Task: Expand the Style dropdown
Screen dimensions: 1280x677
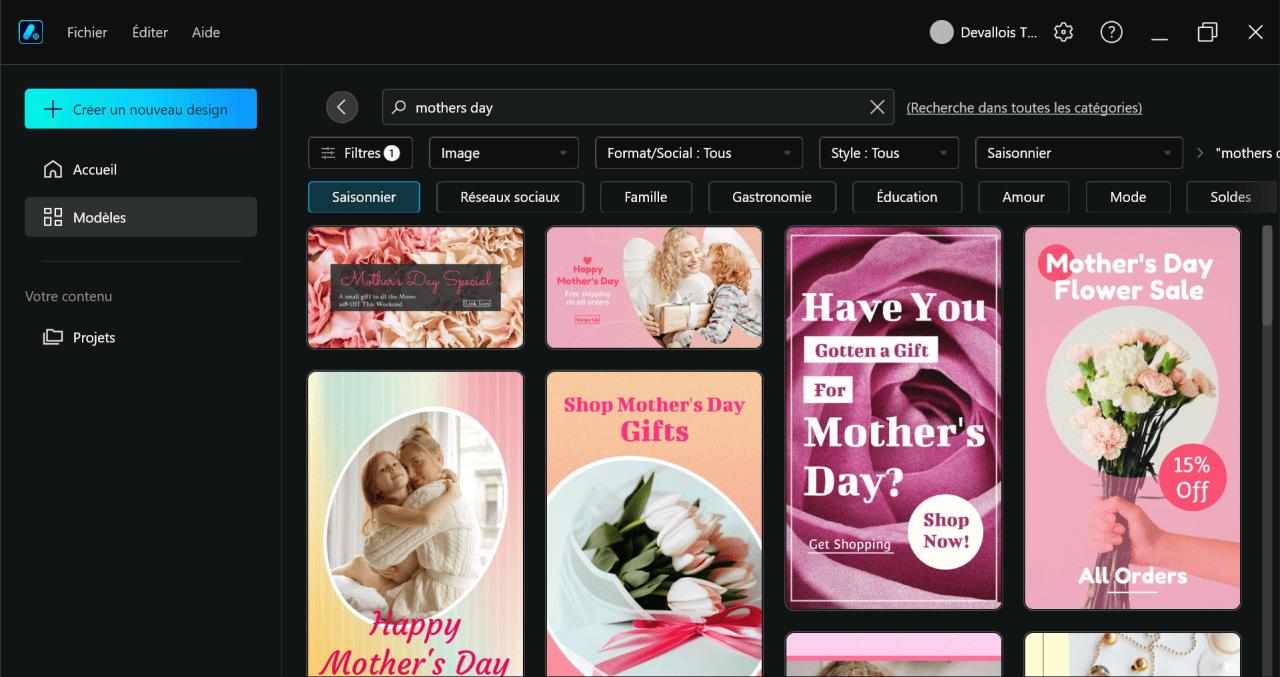Action: pos(889,153)
